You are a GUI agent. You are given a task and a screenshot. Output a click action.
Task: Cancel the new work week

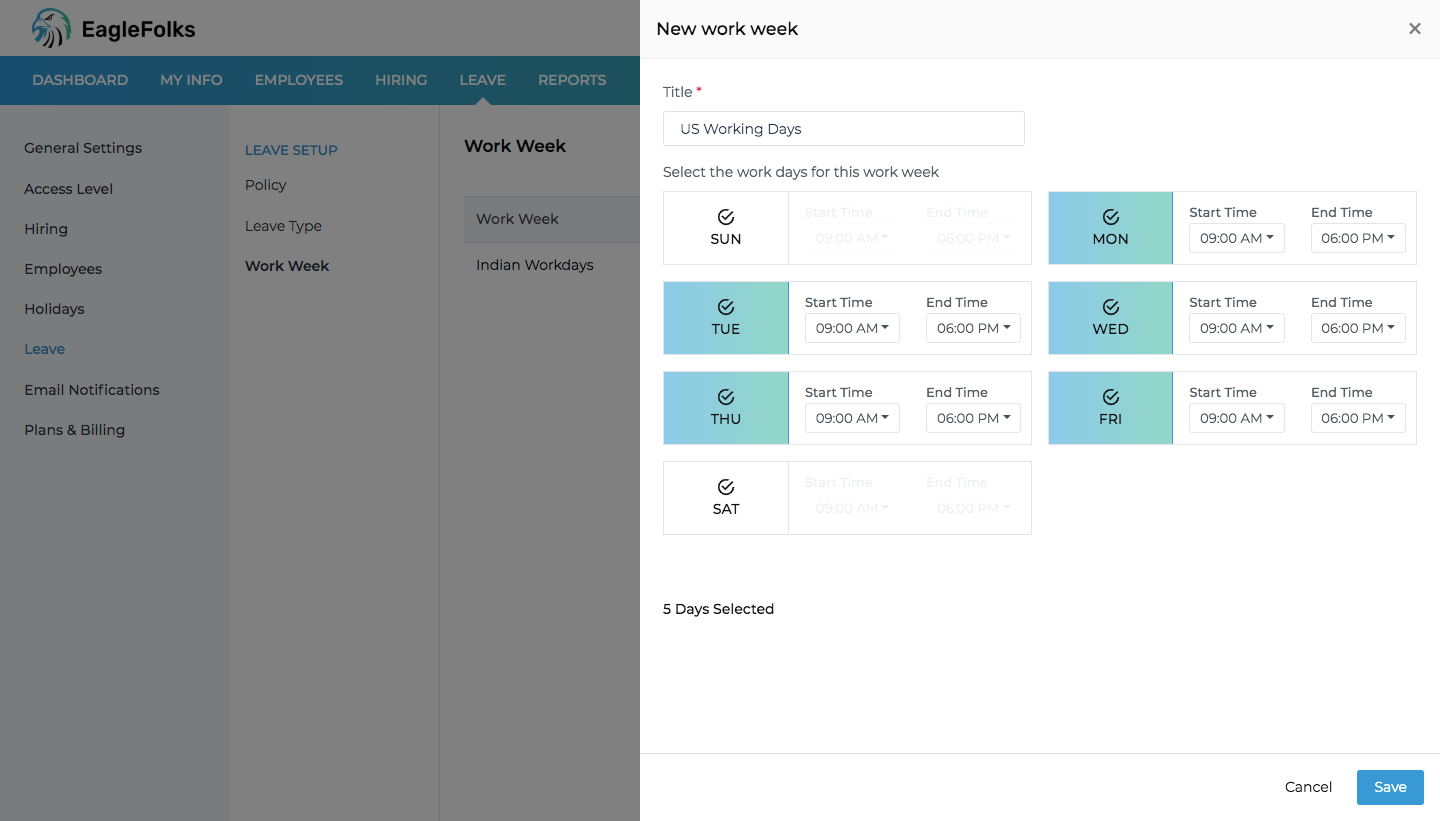pyautogui.click(x=1308, y=787)
